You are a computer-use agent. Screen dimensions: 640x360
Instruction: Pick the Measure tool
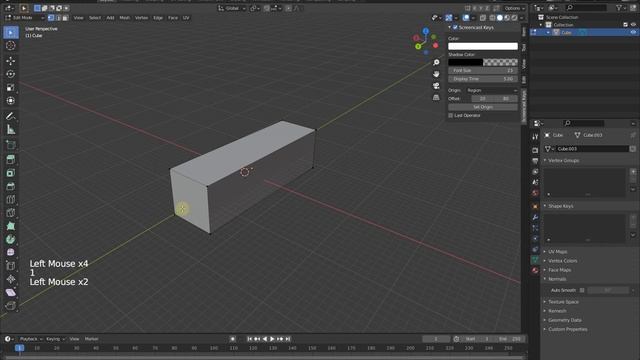(11, 130)
